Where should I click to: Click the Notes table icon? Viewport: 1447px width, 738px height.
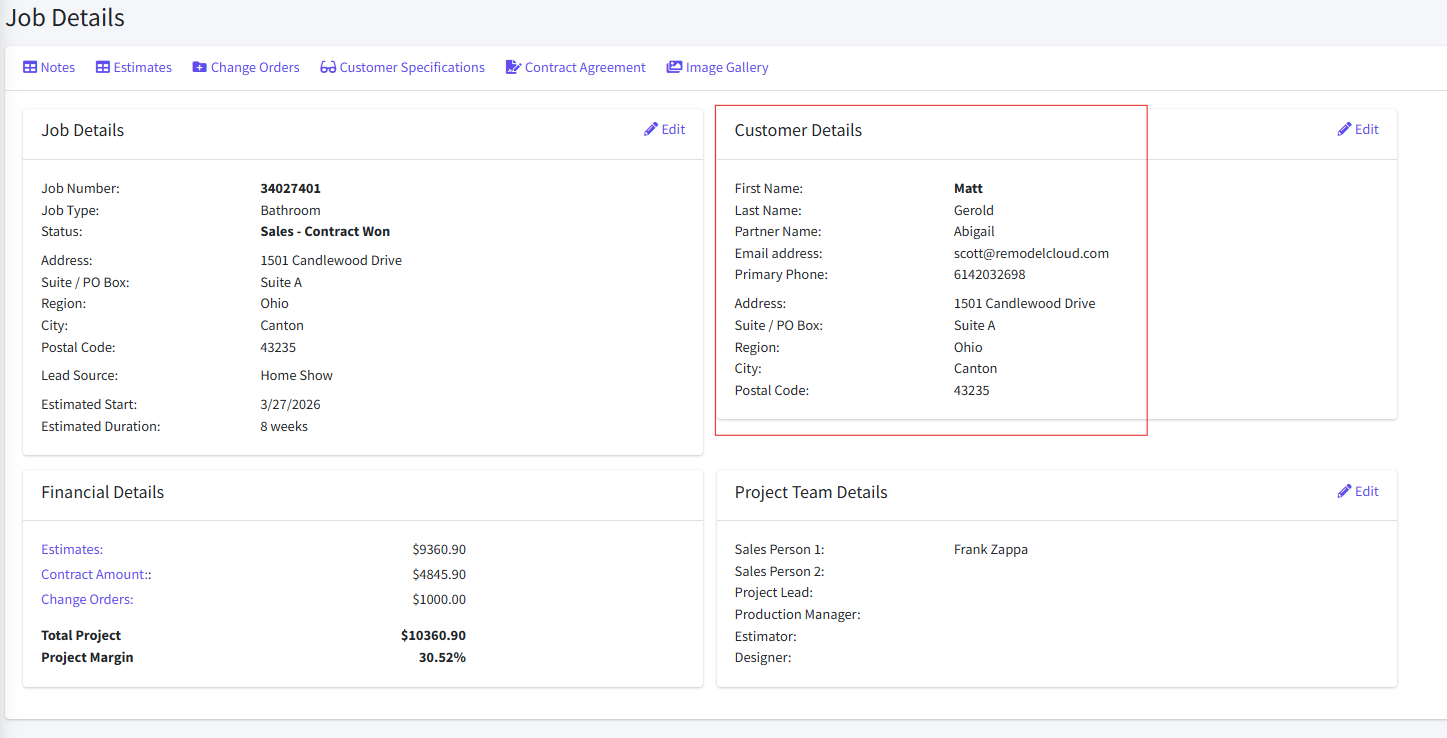(x=30, y=68)
